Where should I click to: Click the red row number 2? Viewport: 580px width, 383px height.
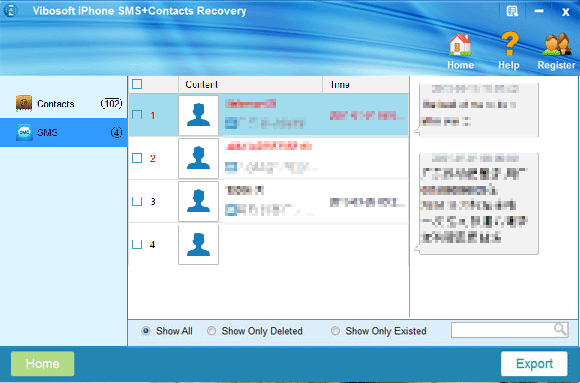[x=152, y=158]
